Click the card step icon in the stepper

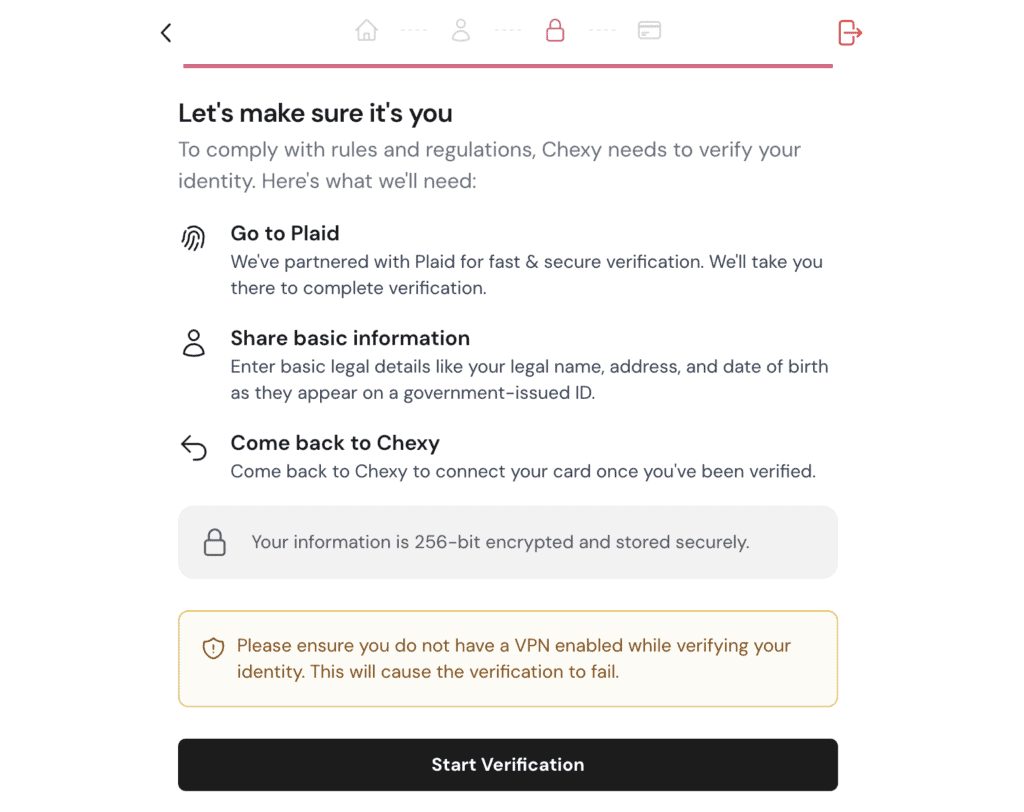[649, 31]
